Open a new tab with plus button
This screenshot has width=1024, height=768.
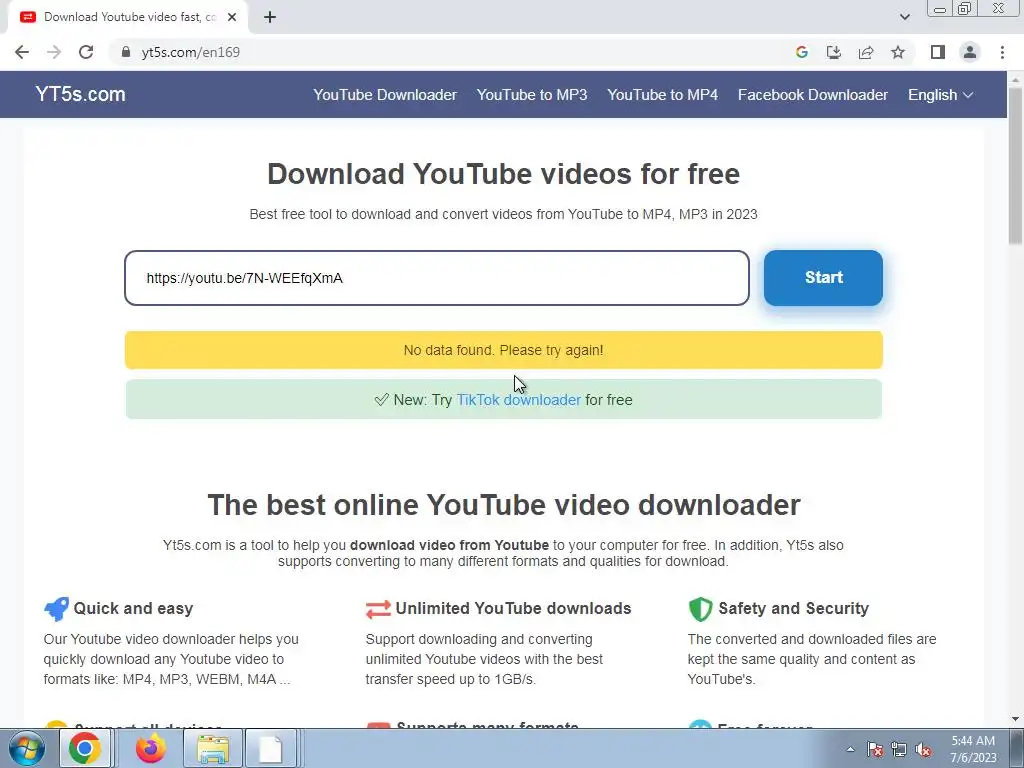(270, 18)
